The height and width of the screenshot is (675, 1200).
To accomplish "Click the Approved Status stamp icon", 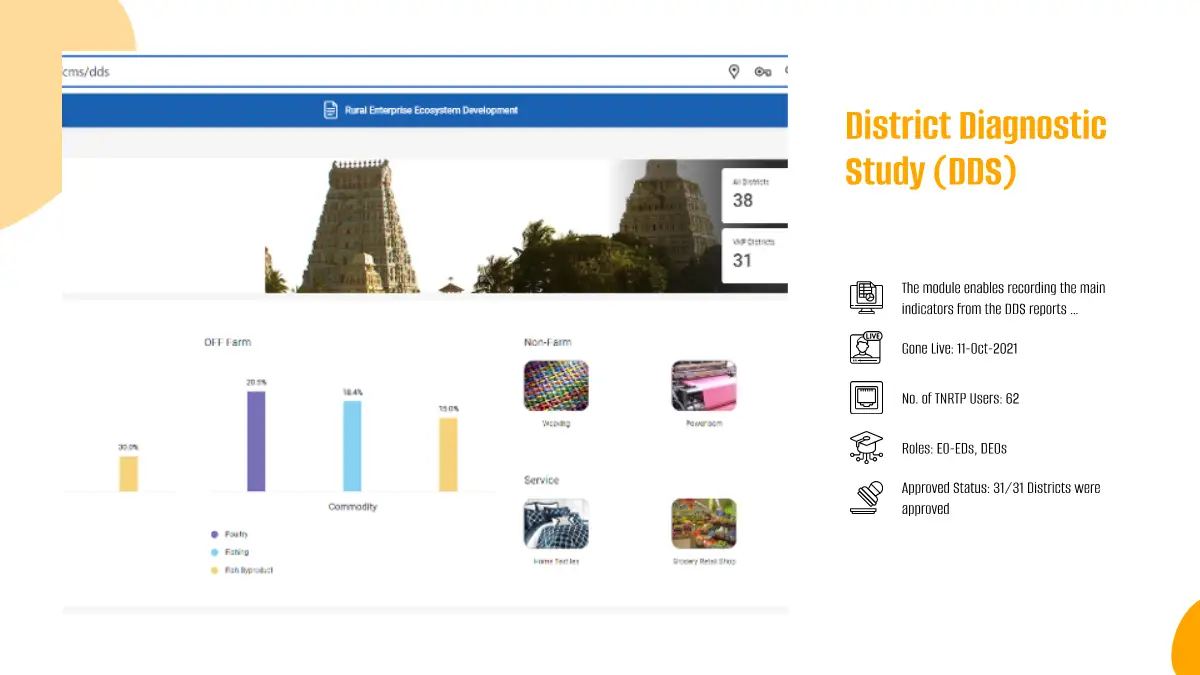I will pos(866,497).
